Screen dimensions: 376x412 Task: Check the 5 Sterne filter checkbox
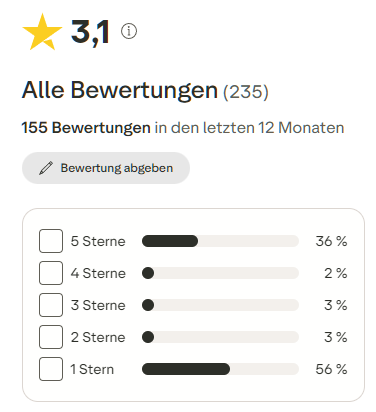click(51, 241)
